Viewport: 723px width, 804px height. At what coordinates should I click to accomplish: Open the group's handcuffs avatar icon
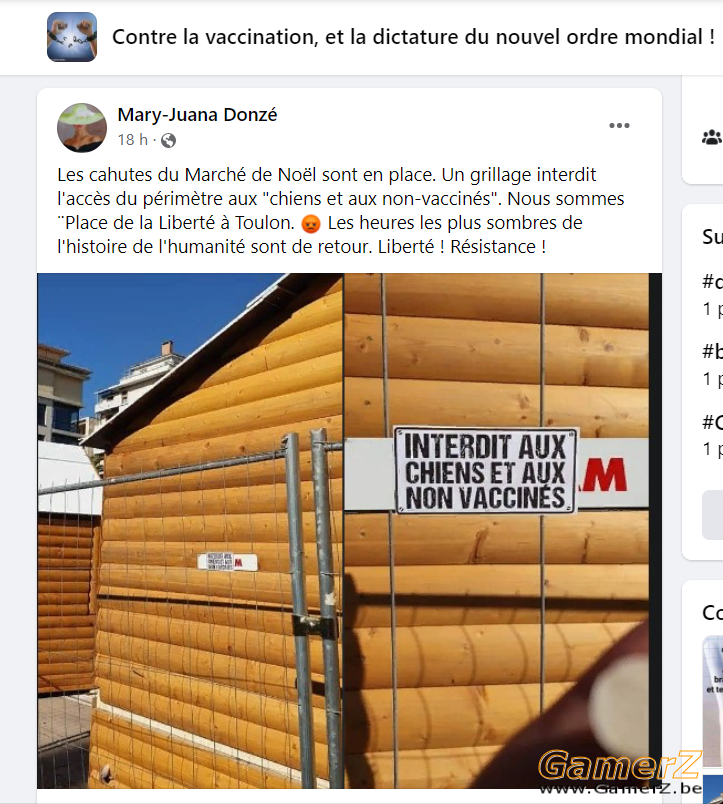[x=72, y=37]
